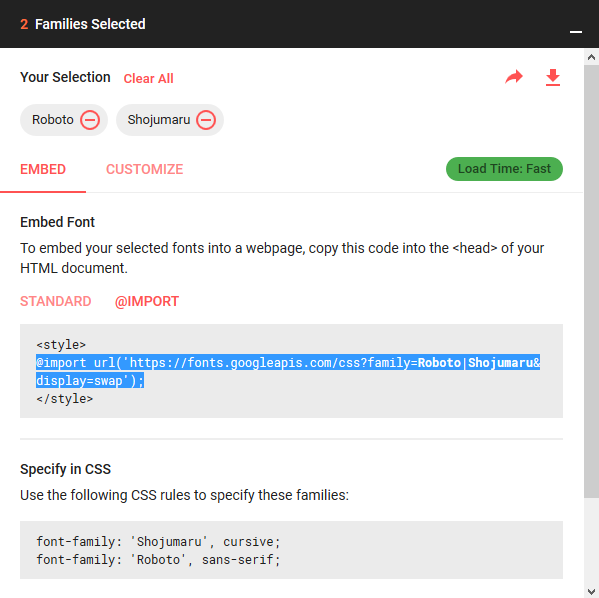Click the Shojumaru font chip
Image resolution: width=599 pixels, height=598 pixels.
click(170, 120)
